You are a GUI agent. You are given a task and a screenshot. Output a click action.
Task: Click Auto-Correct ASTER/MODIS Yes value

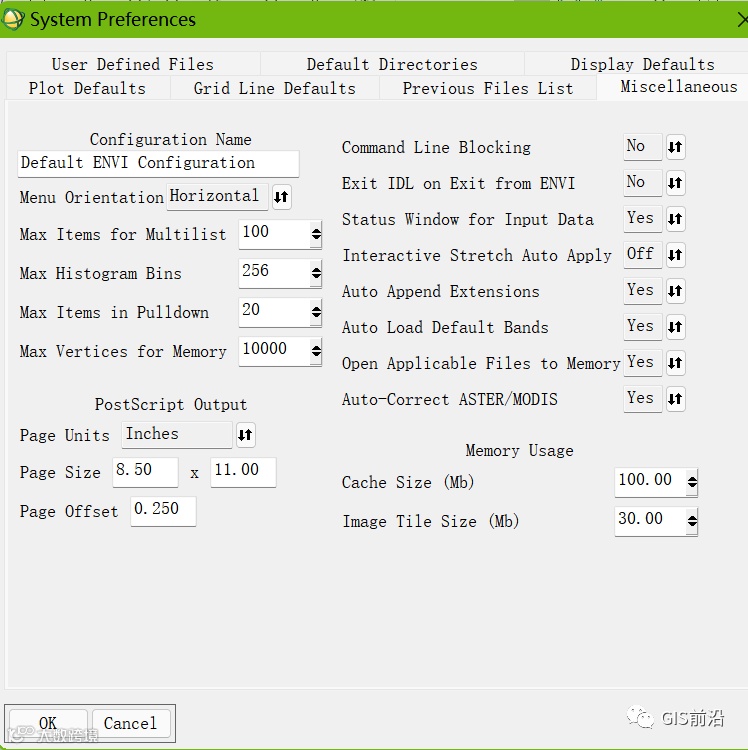[x=643, y=399]
